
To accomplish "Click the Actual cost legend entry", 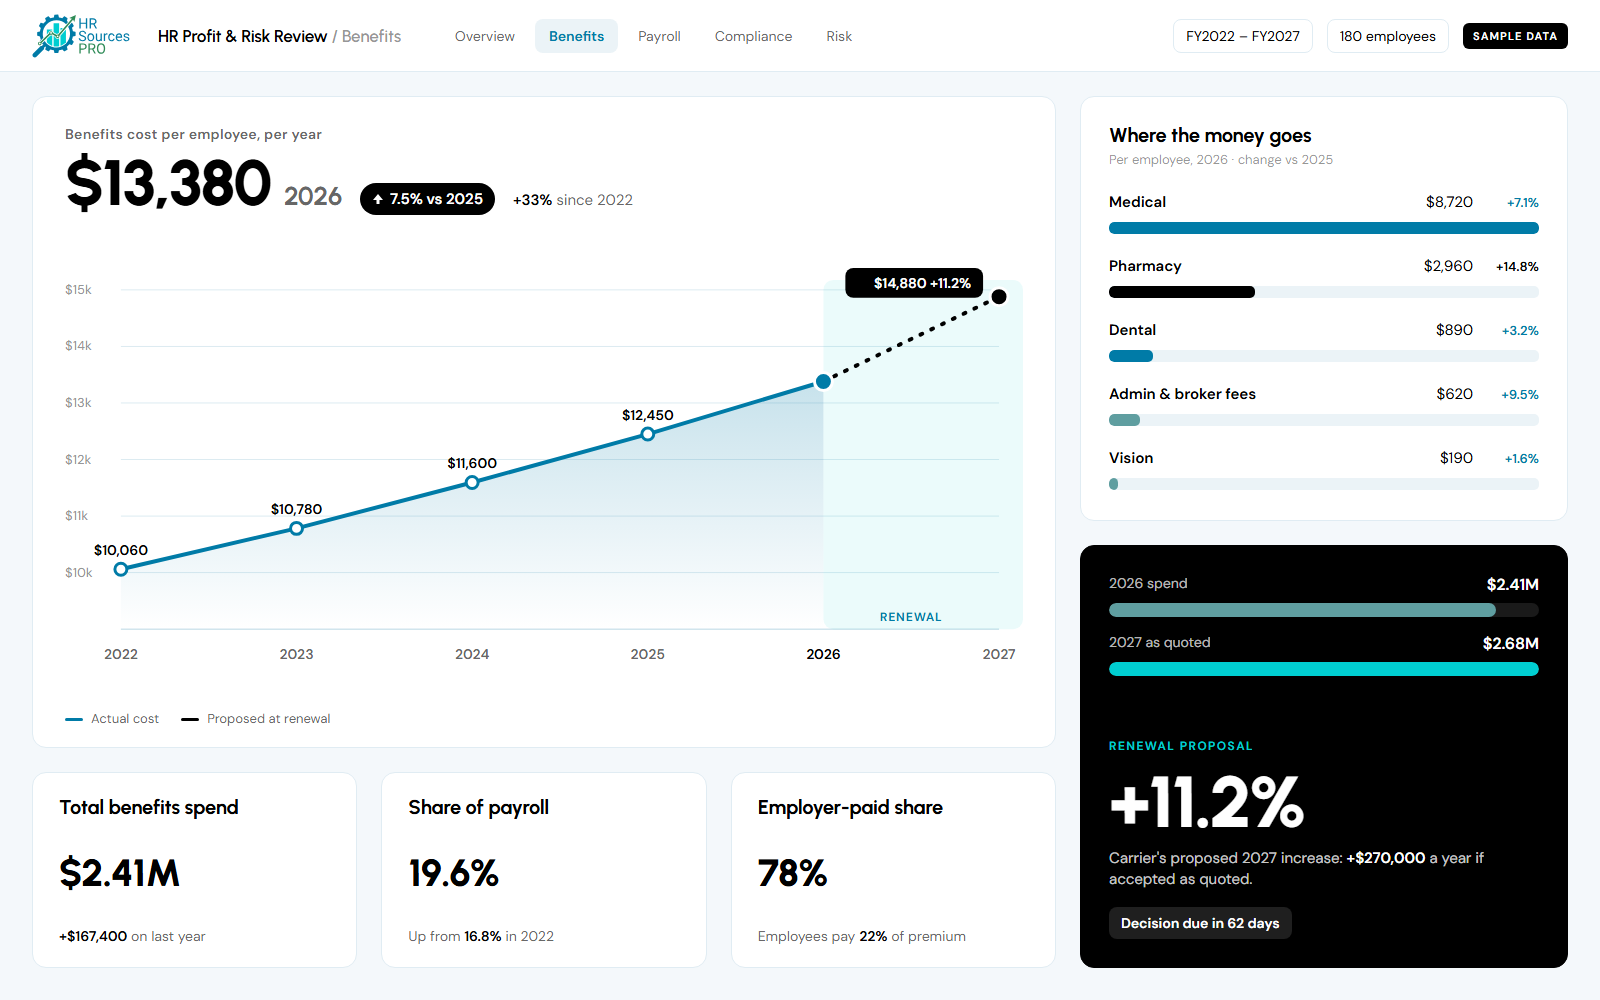I will coord(112,719).
